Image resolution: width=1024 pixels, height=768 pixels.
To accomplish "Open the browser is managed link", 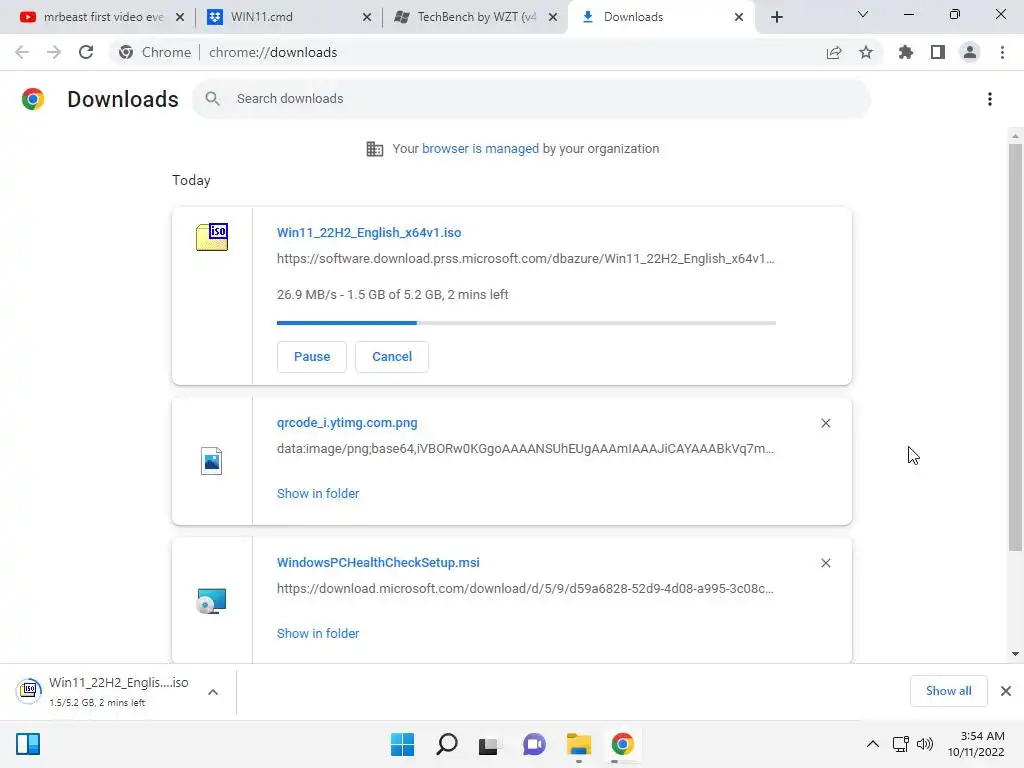I will coord(480,149).
